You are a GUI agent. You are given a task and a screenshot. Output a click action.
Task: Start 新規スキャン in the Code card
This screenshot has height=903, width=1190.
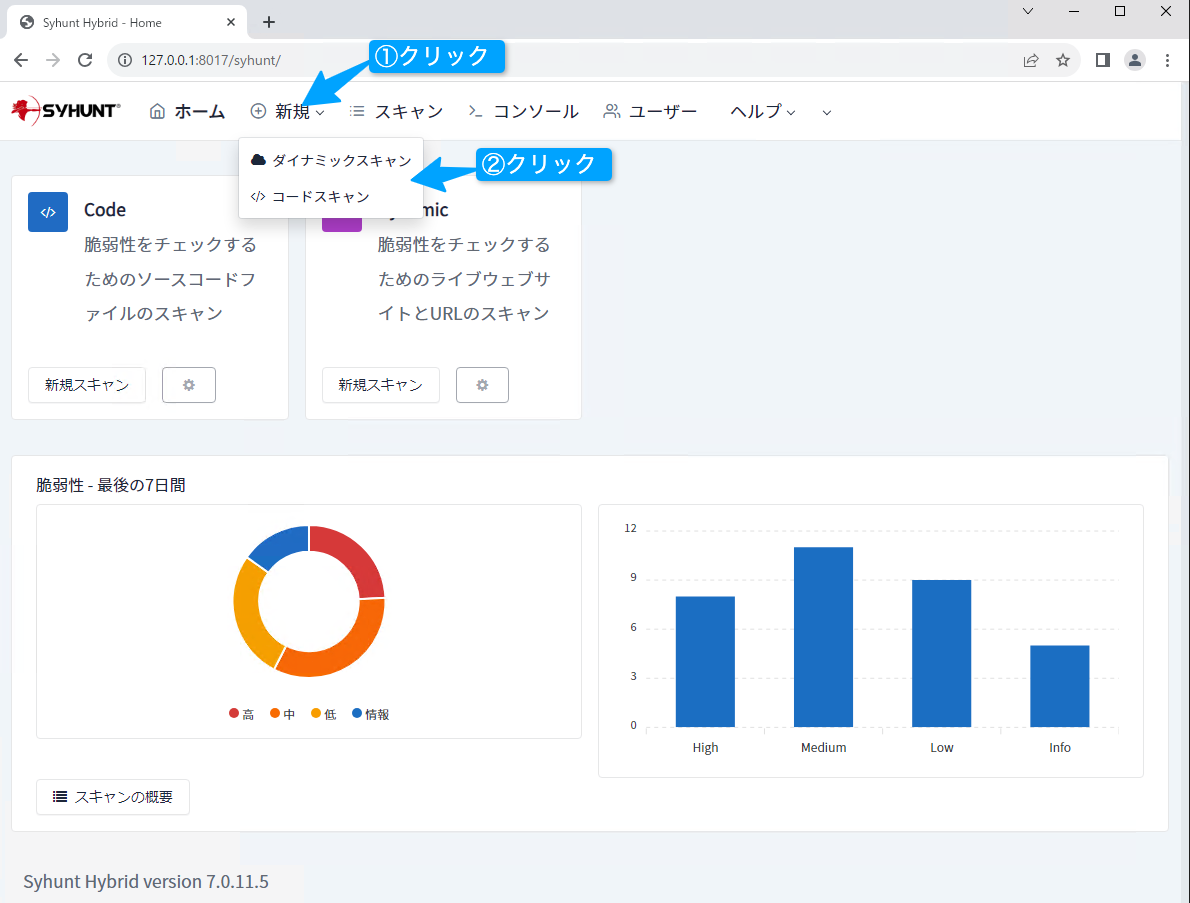click(87, 385)
